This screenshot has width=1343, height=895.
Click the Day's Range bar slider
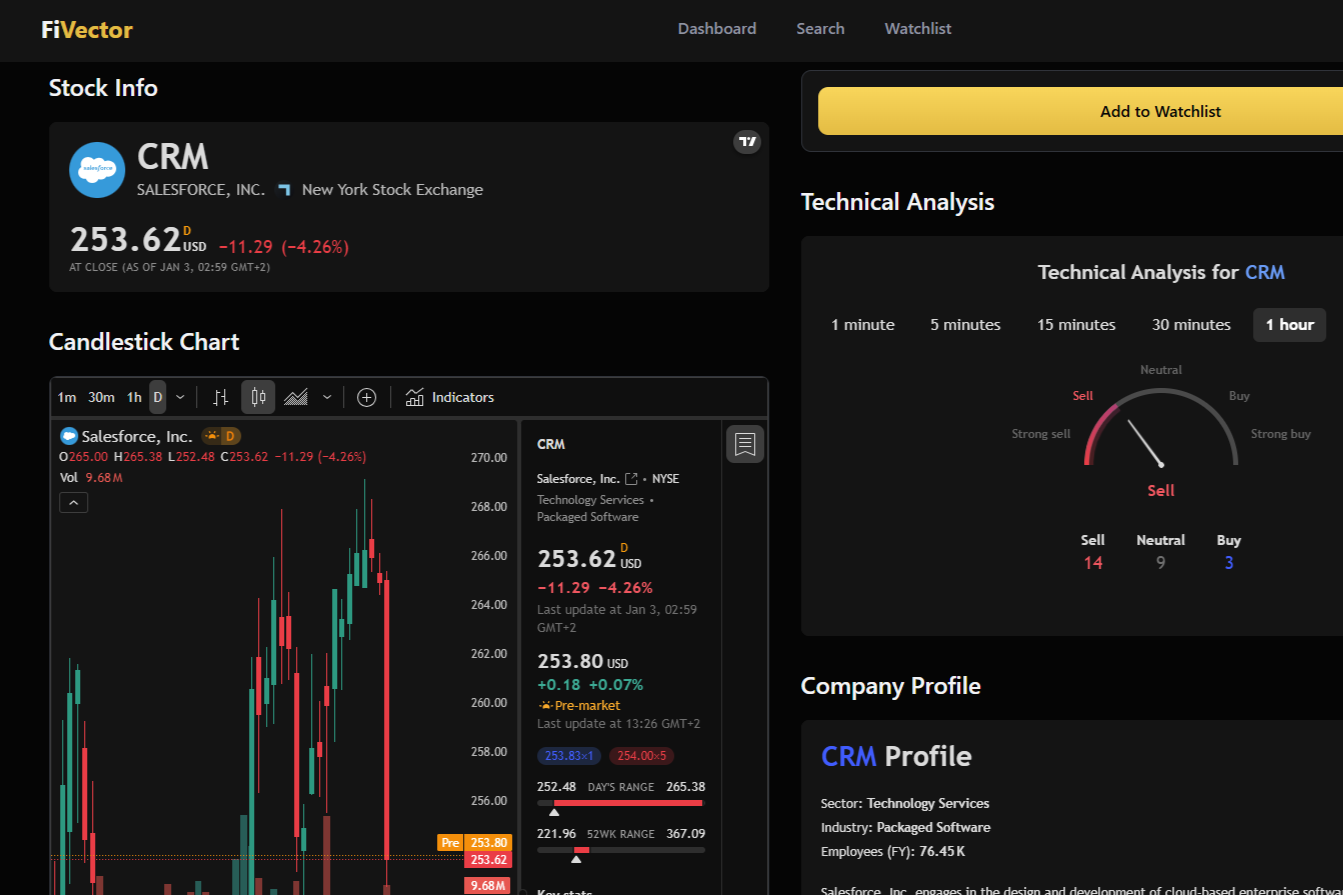(621, 803)
